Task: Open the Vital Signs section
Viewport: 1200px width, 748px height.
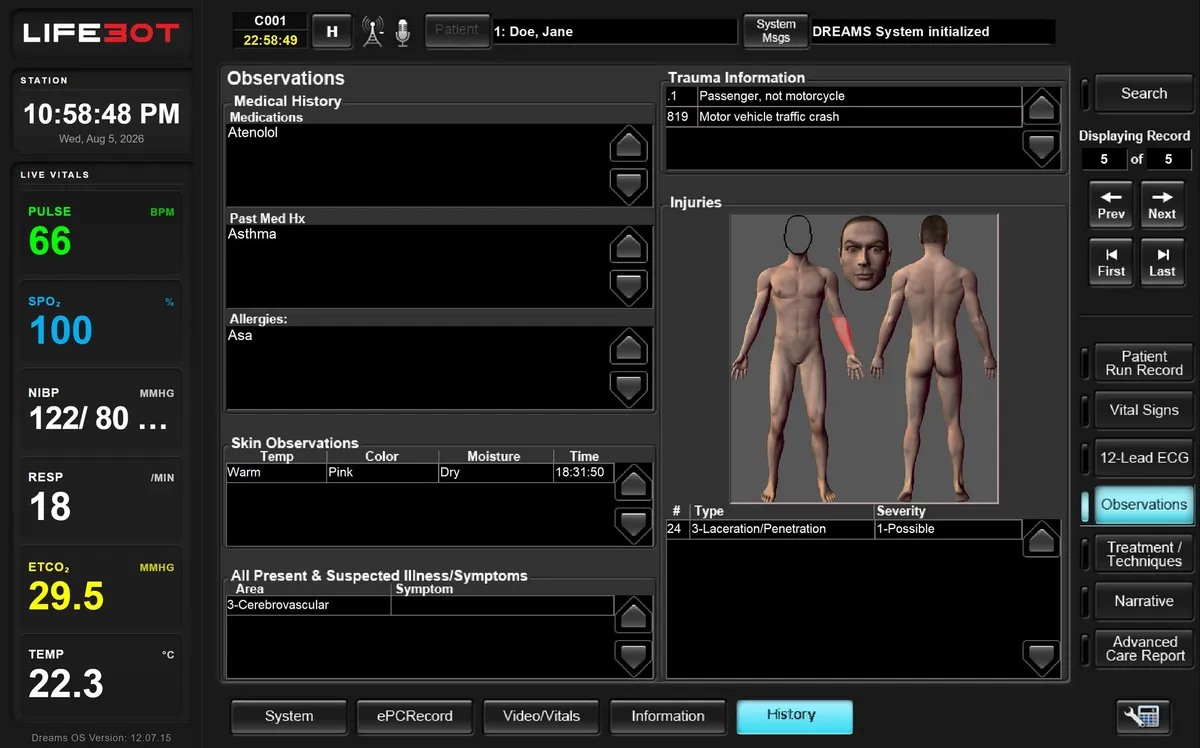Action: coord(1144,410)
